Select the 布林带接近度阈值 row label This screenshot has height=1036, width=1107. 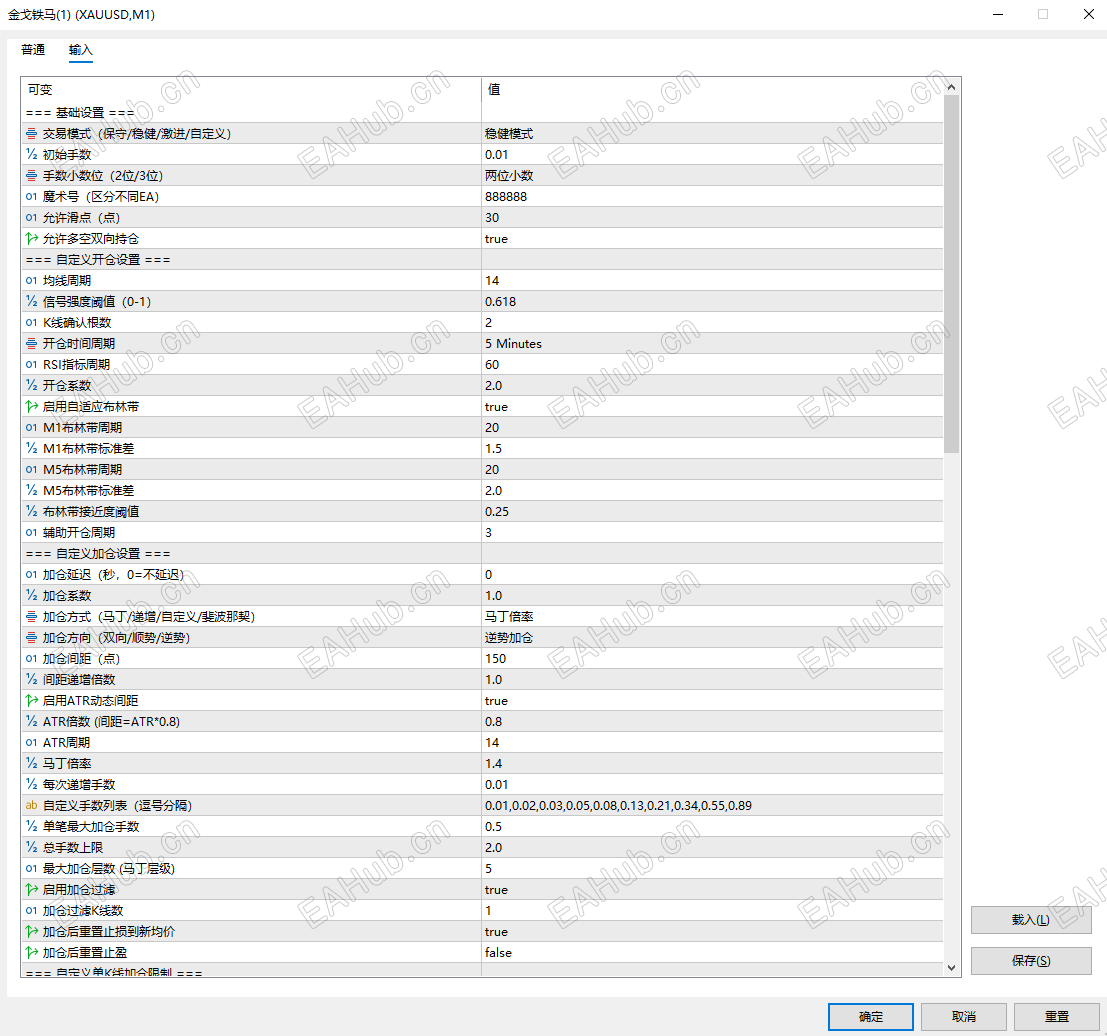click(x=91, y=511)
